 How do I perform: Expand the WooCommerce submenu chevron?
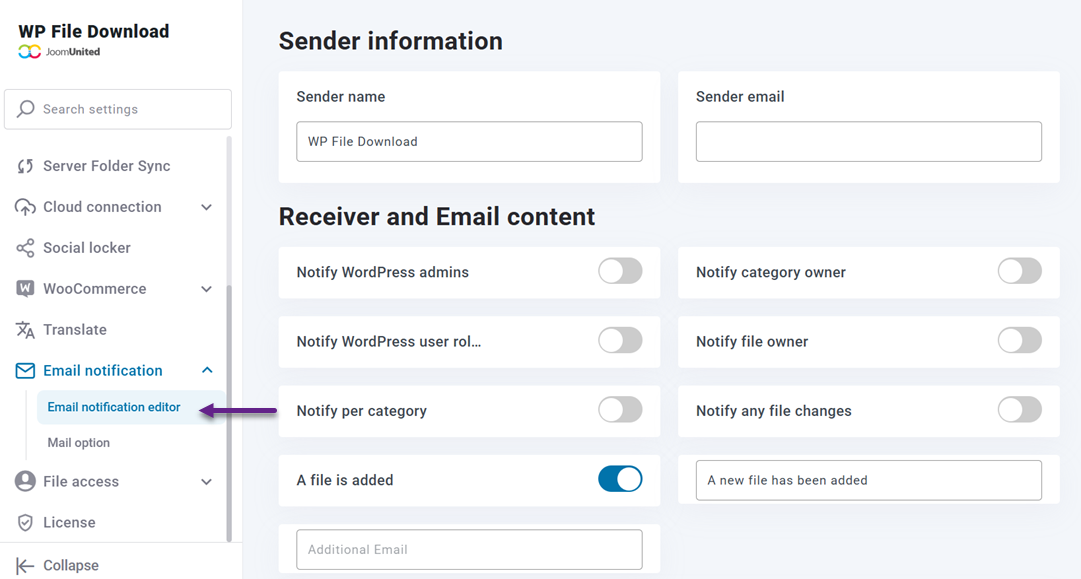[x=206, y=289]
